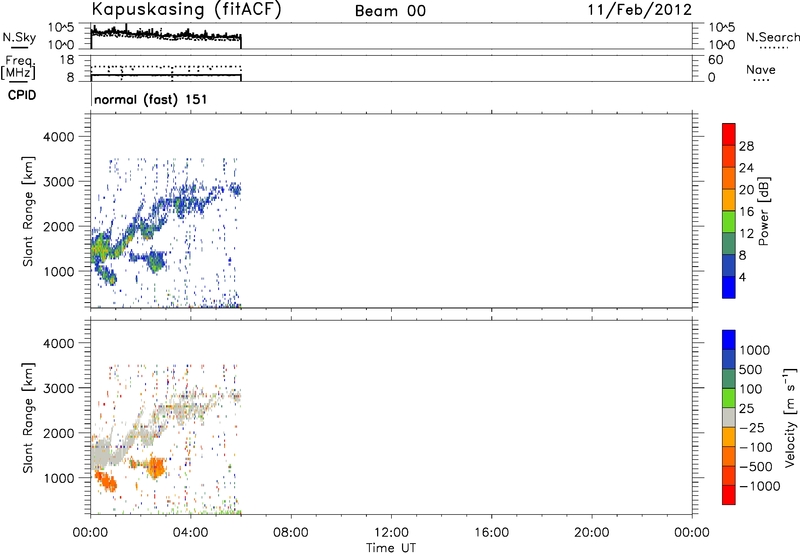The height and width of the screenshot is (554, 800).
Task: Click the 'Freq. [MHz]' axis label
Action: coord(18,68)
